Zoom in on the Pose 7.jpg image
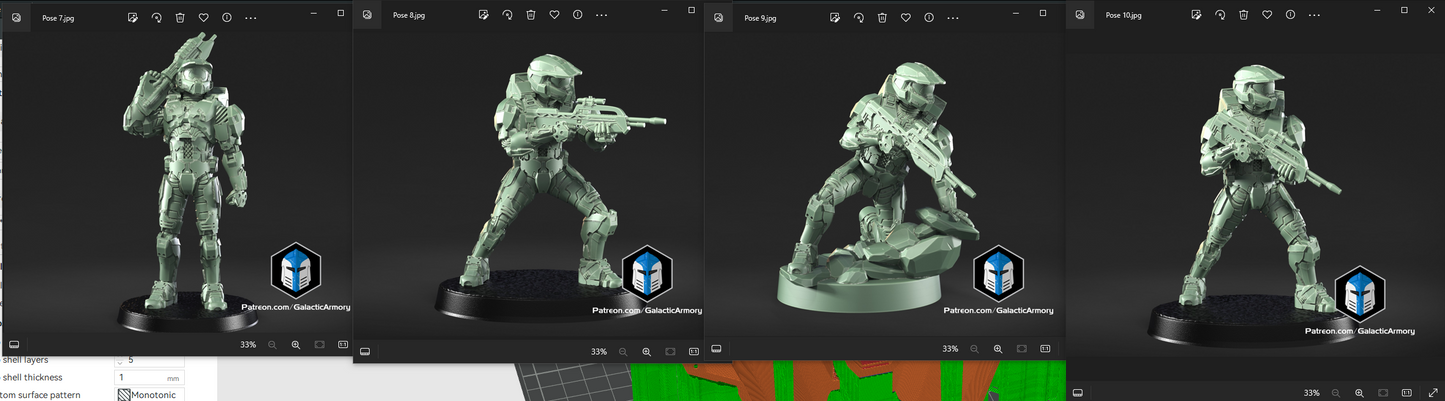 point(296,345)
